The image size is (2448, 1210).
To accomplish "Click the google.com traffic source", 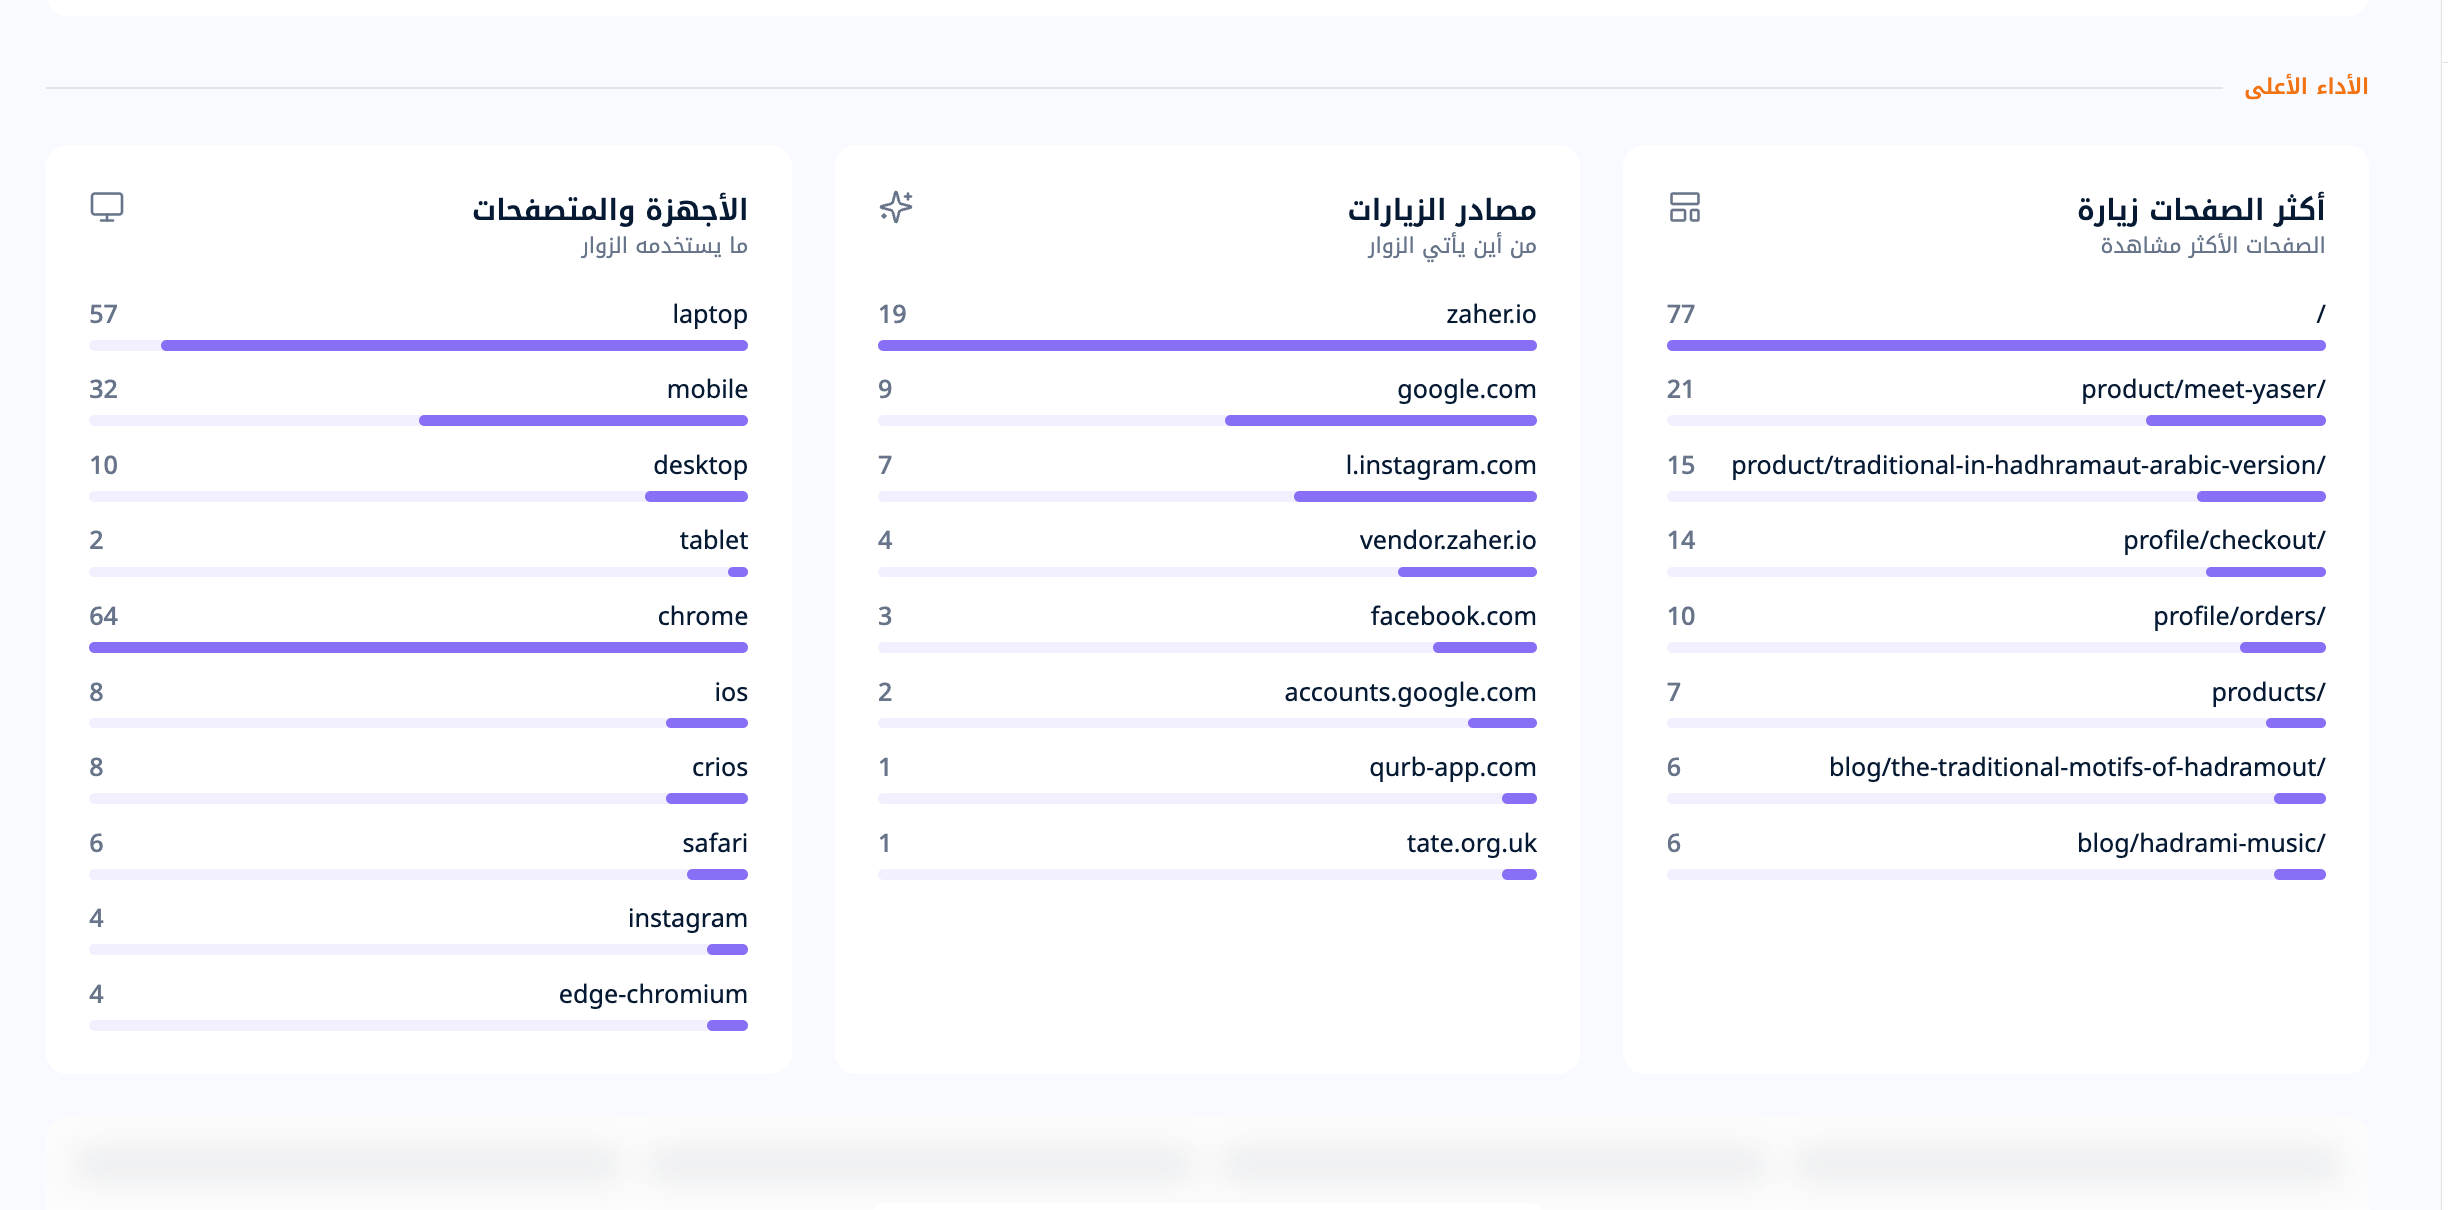I will pos(1466,389).
